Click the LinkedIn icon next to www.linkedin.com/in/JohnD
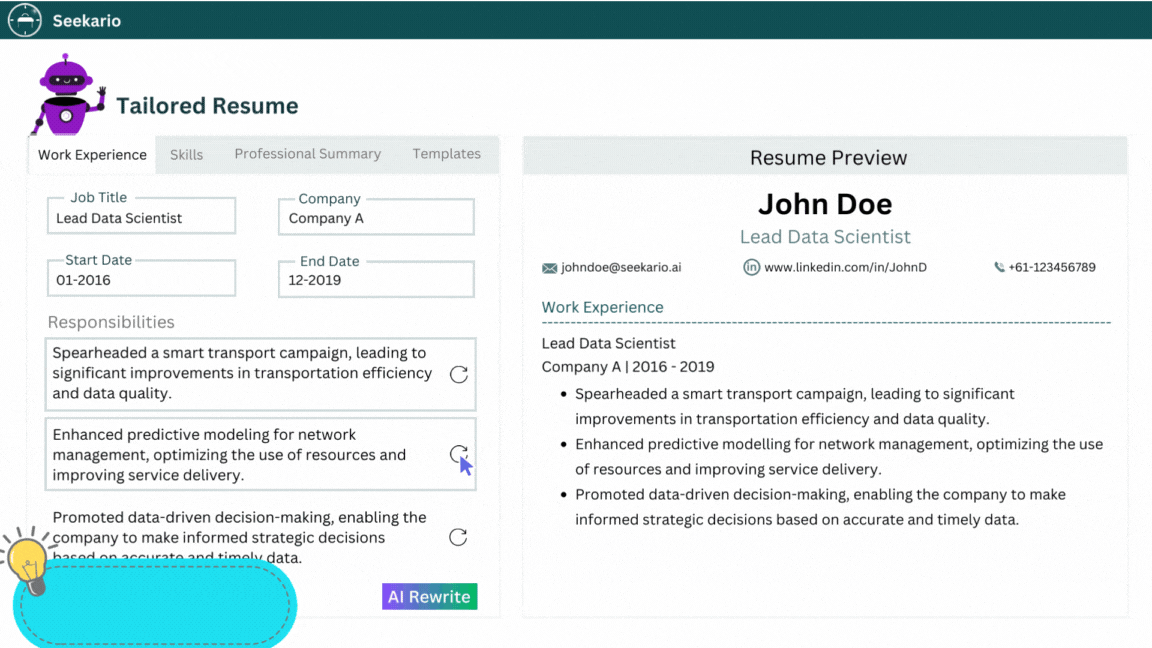Image resolution: width=1152 pixels, height=648 pixels. pos(751,267)
